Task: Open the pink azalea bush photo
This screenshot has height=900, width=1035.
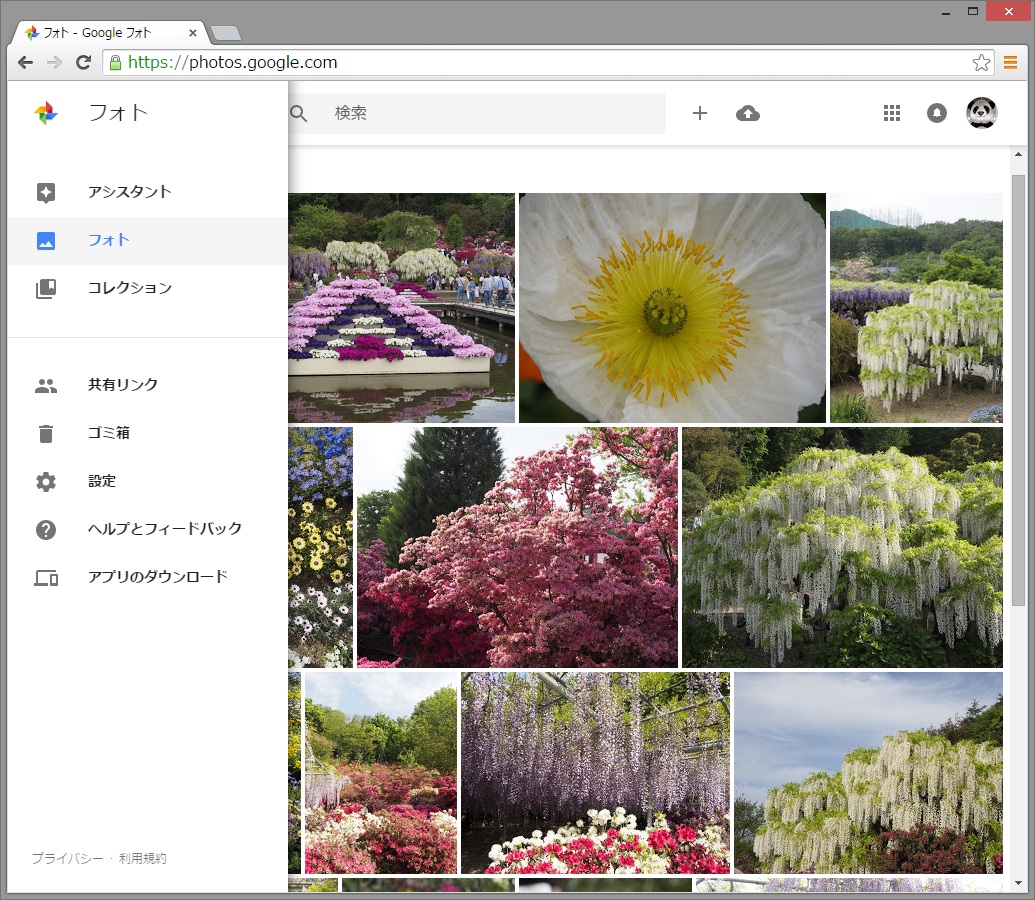Action: click(517, 547)
